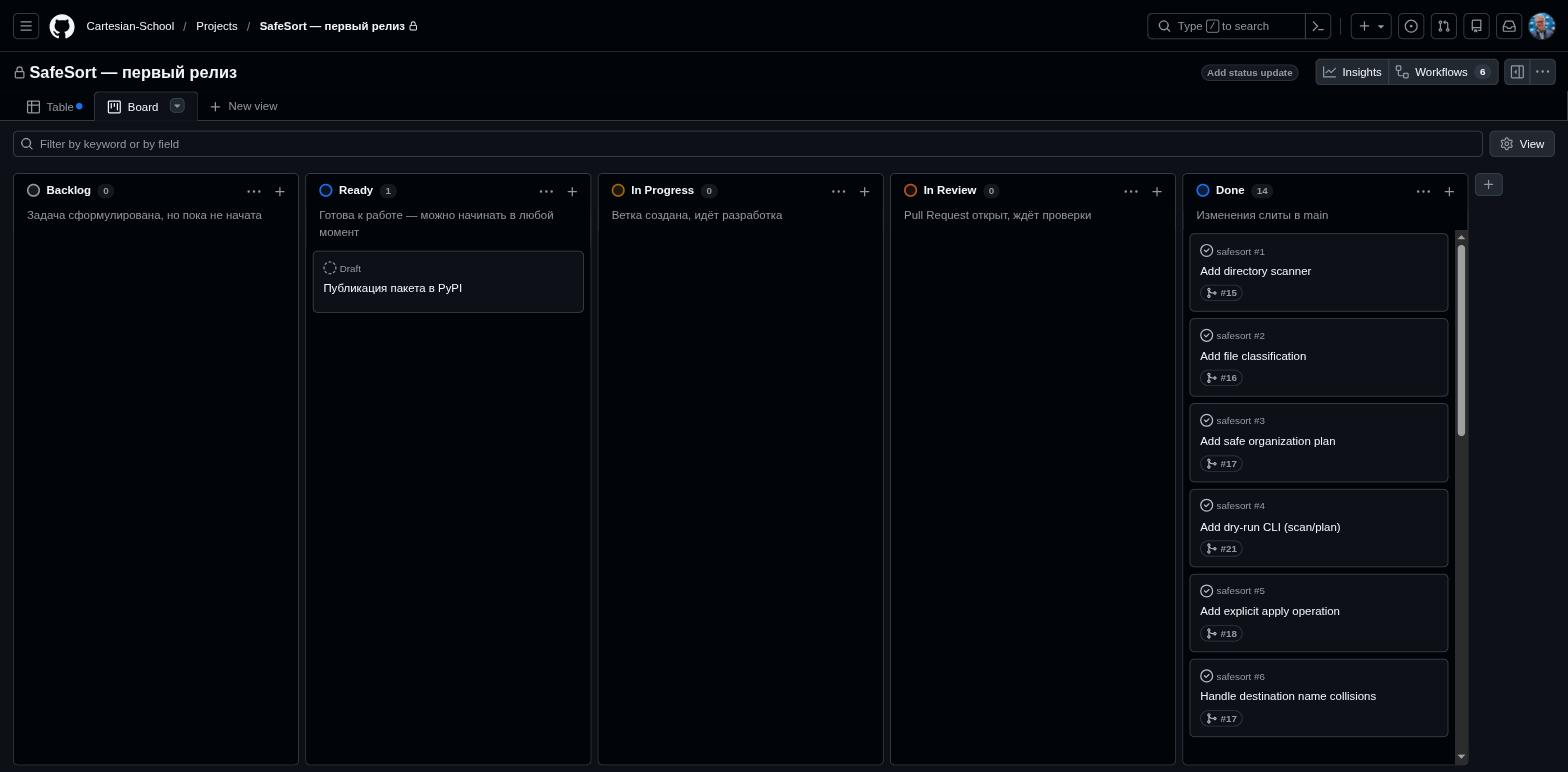
Task: Open In Review column actions menu
Action: pos(1131,191)
